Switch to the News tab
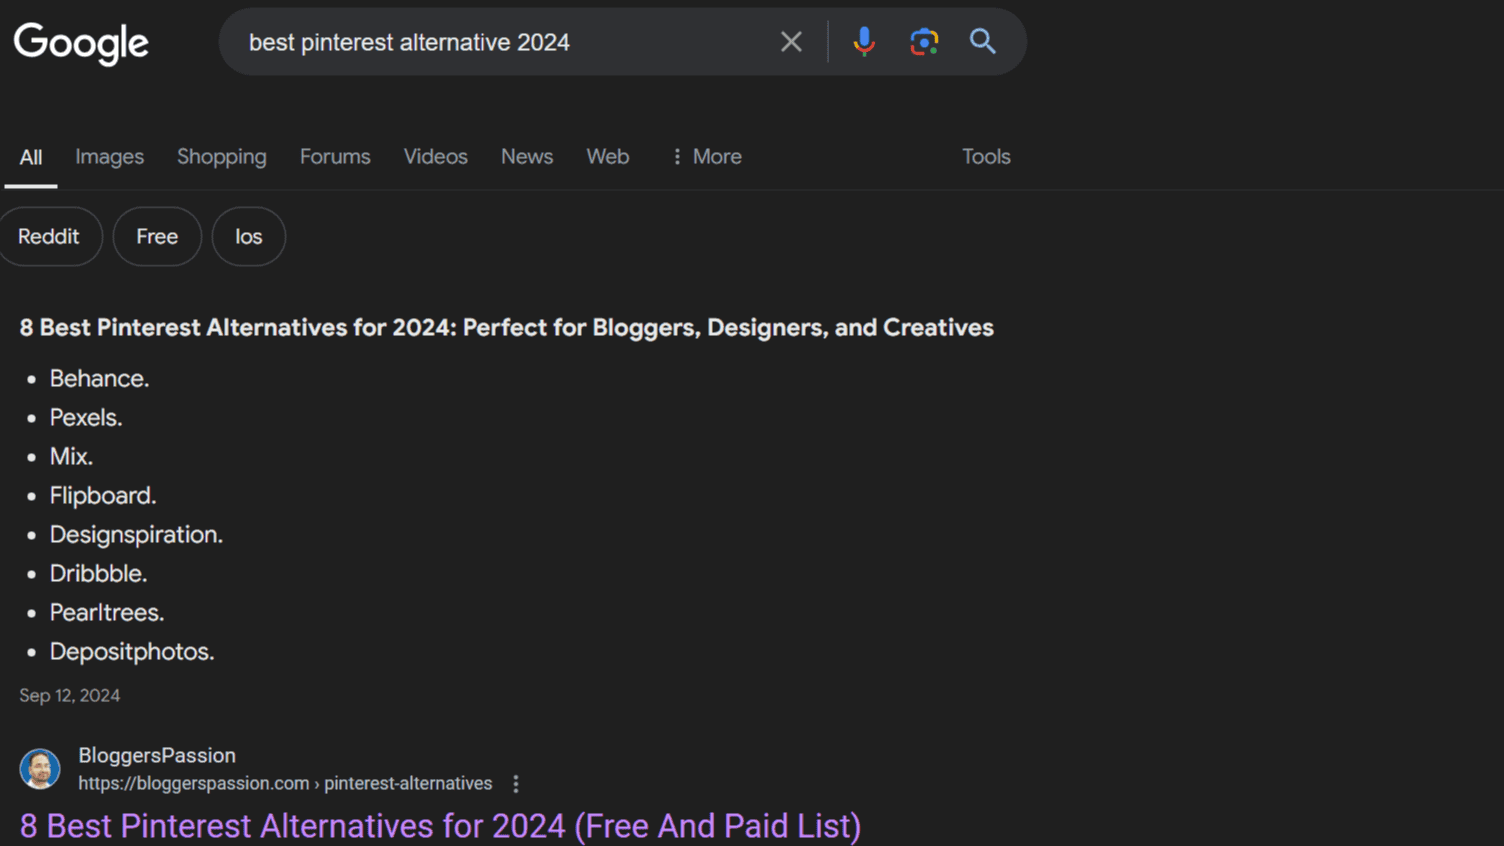Viewport: 1504px width, 846px height. point(526,156)
